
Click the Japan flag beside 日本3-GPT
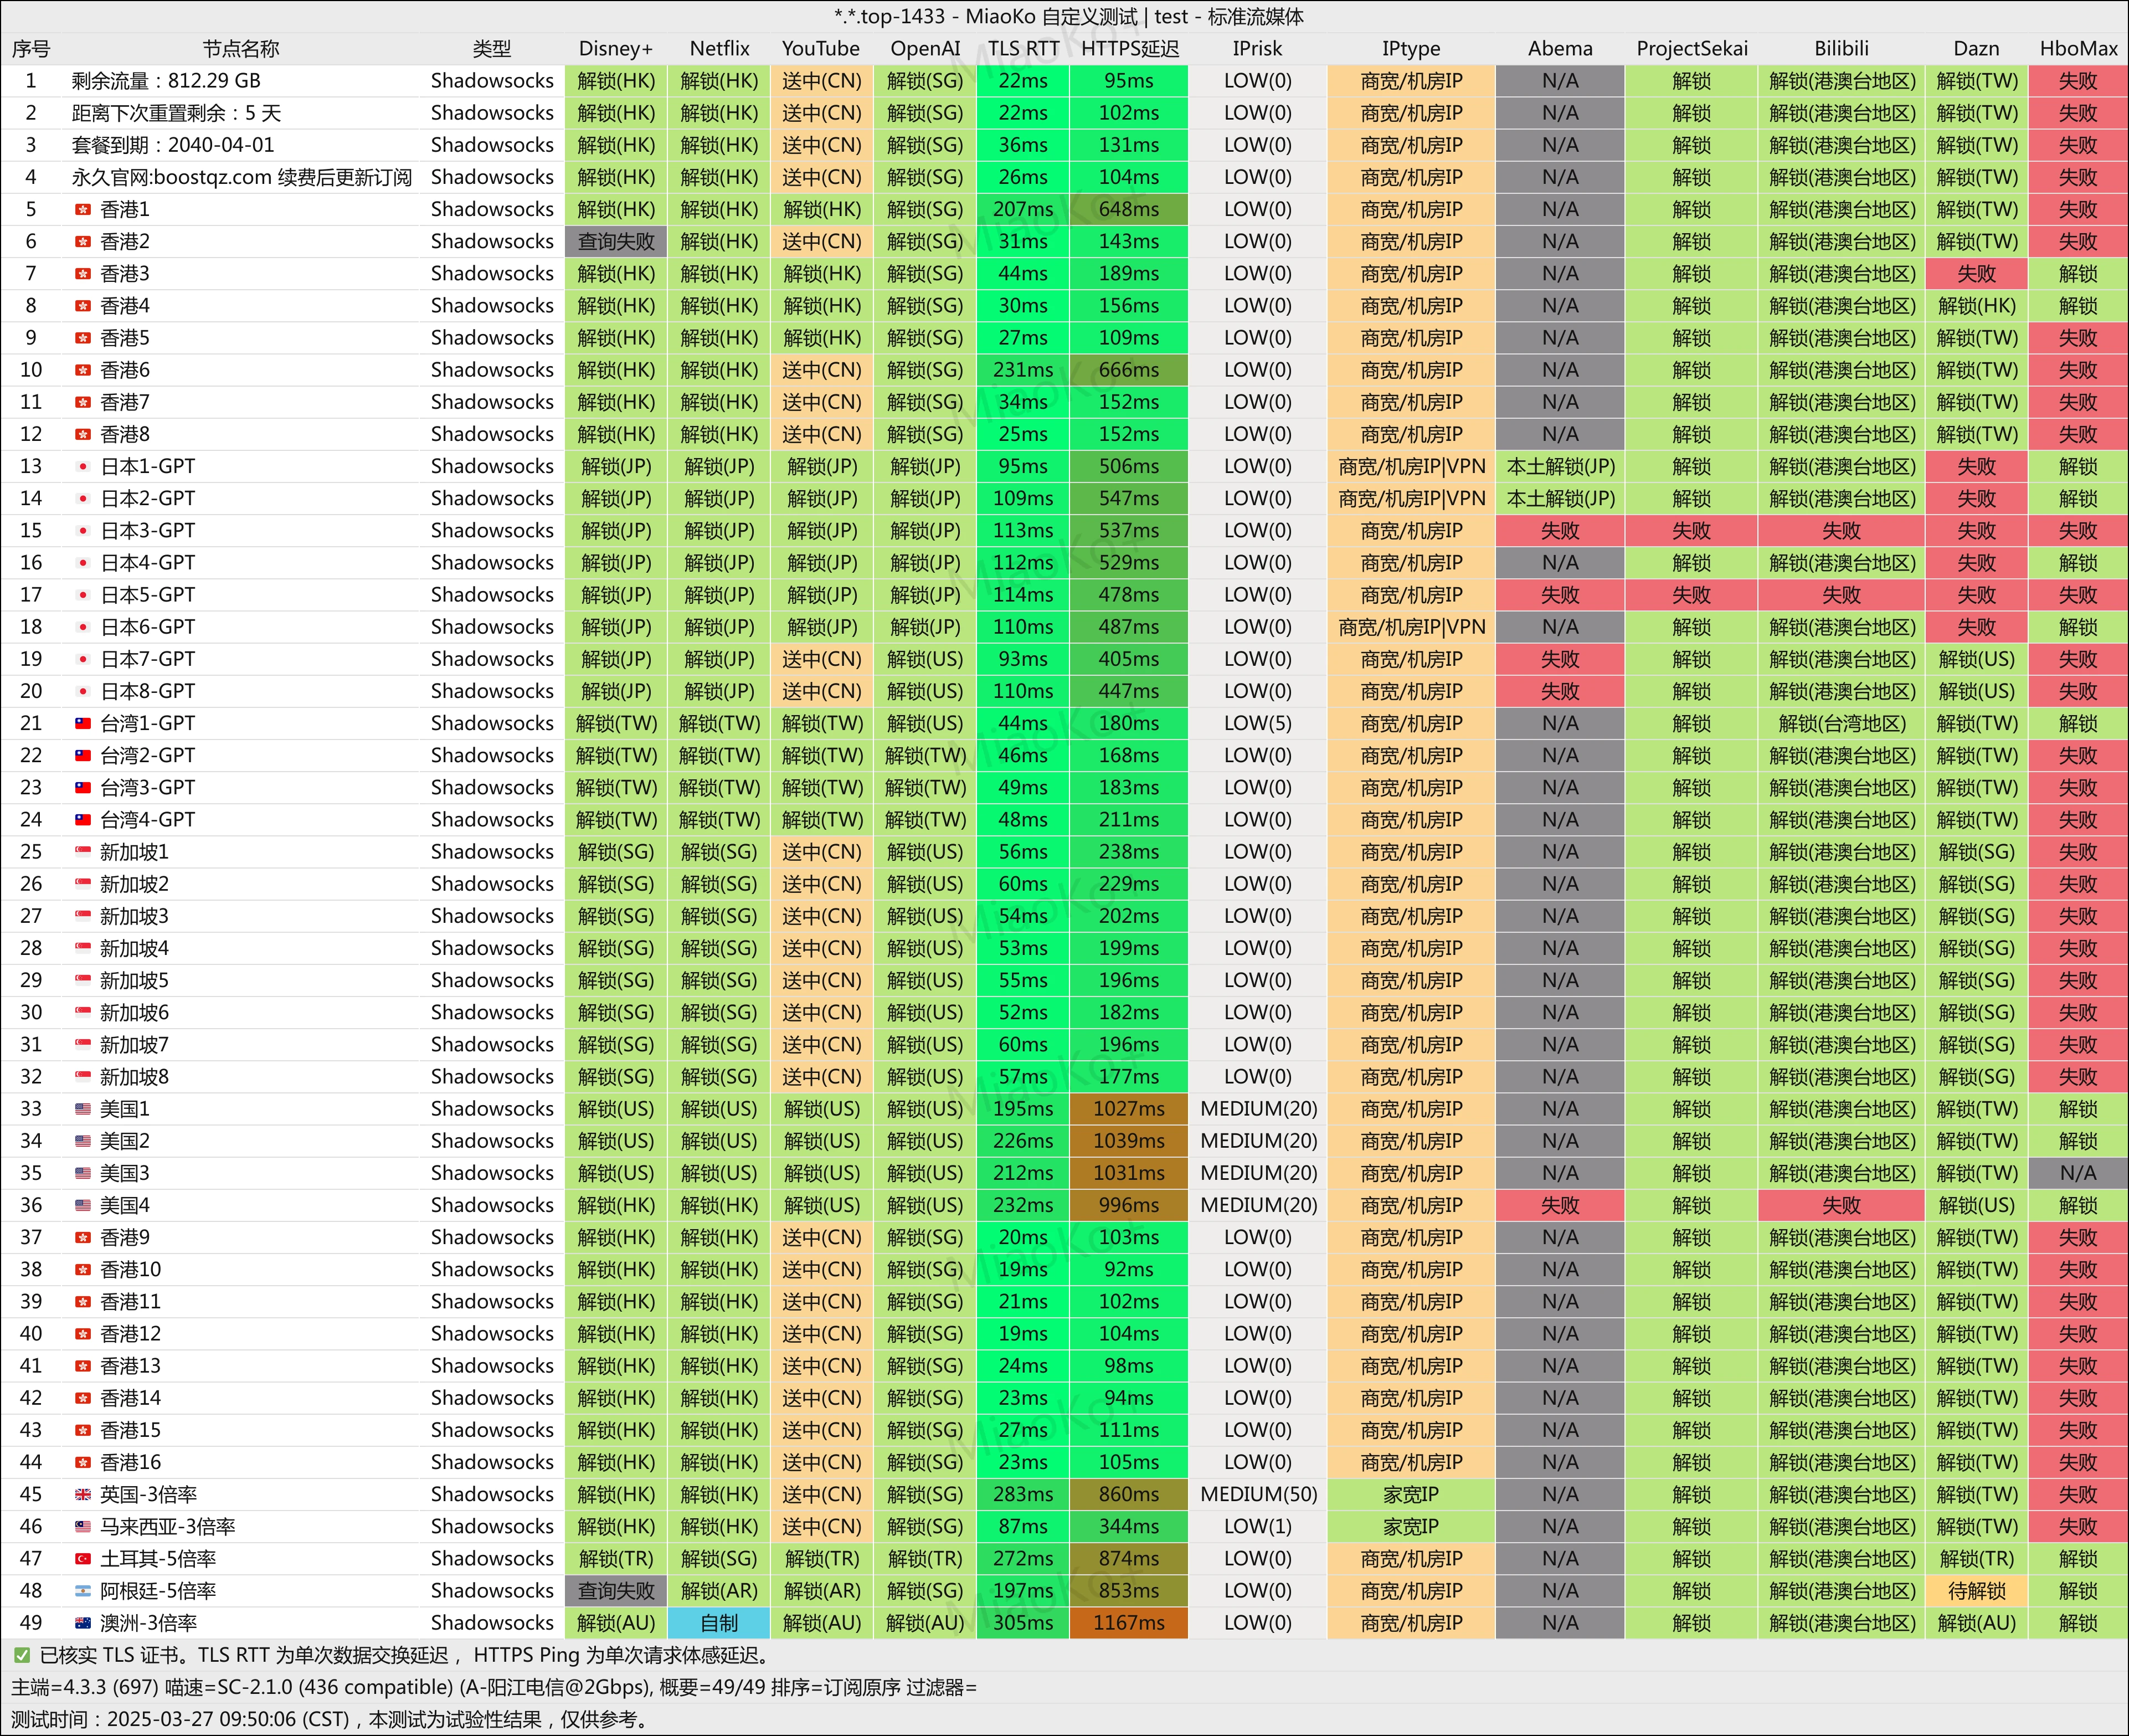pyautogui.click(x=83, y=530)
